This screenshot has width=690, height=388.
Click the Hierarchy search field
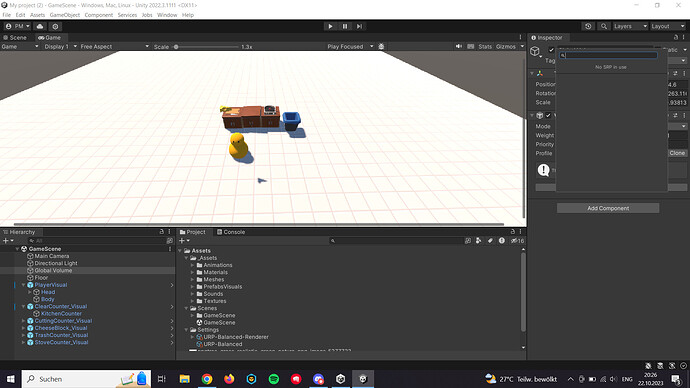[97, 241]
